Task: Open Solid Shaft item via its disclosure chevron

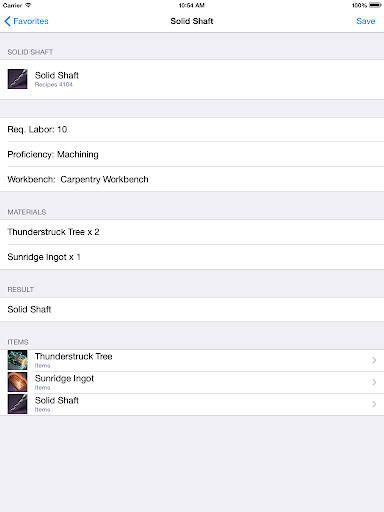Action: [374, 404]
